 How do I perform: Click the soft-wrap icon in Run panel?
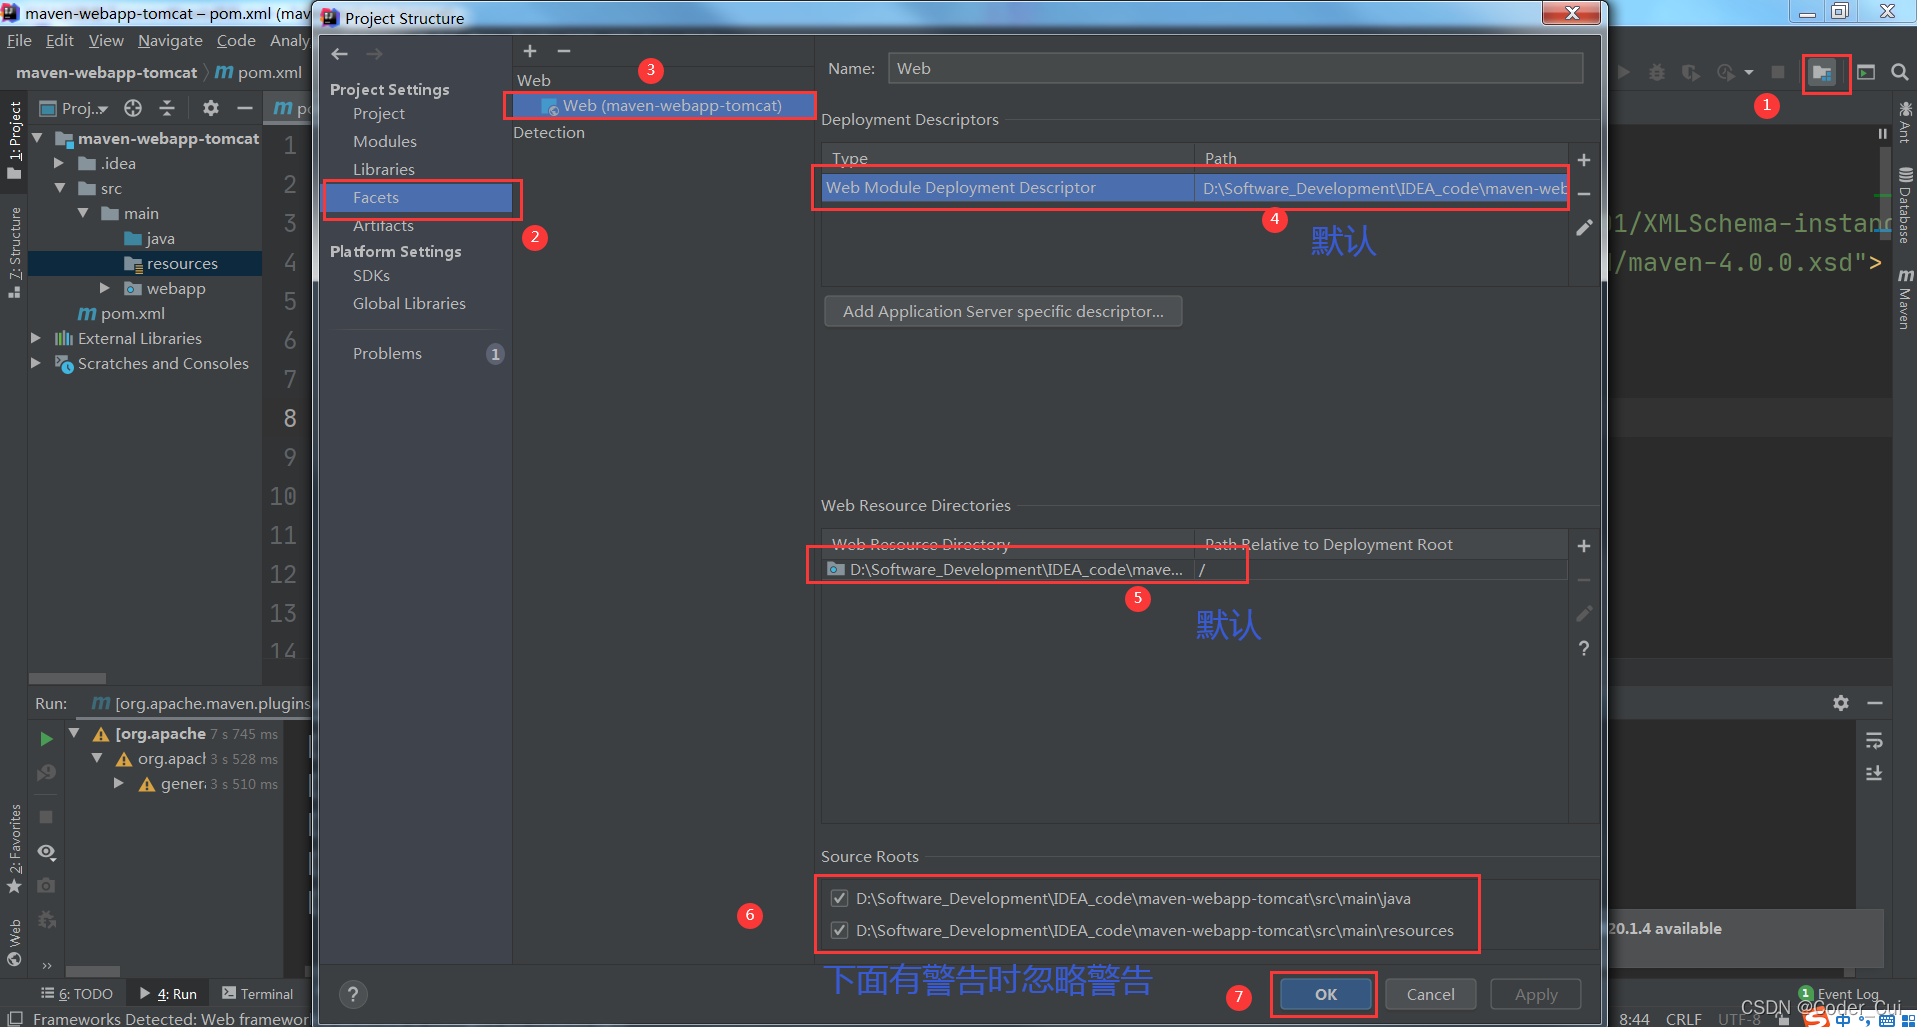pyautogui.click(x=1874, y=741)
